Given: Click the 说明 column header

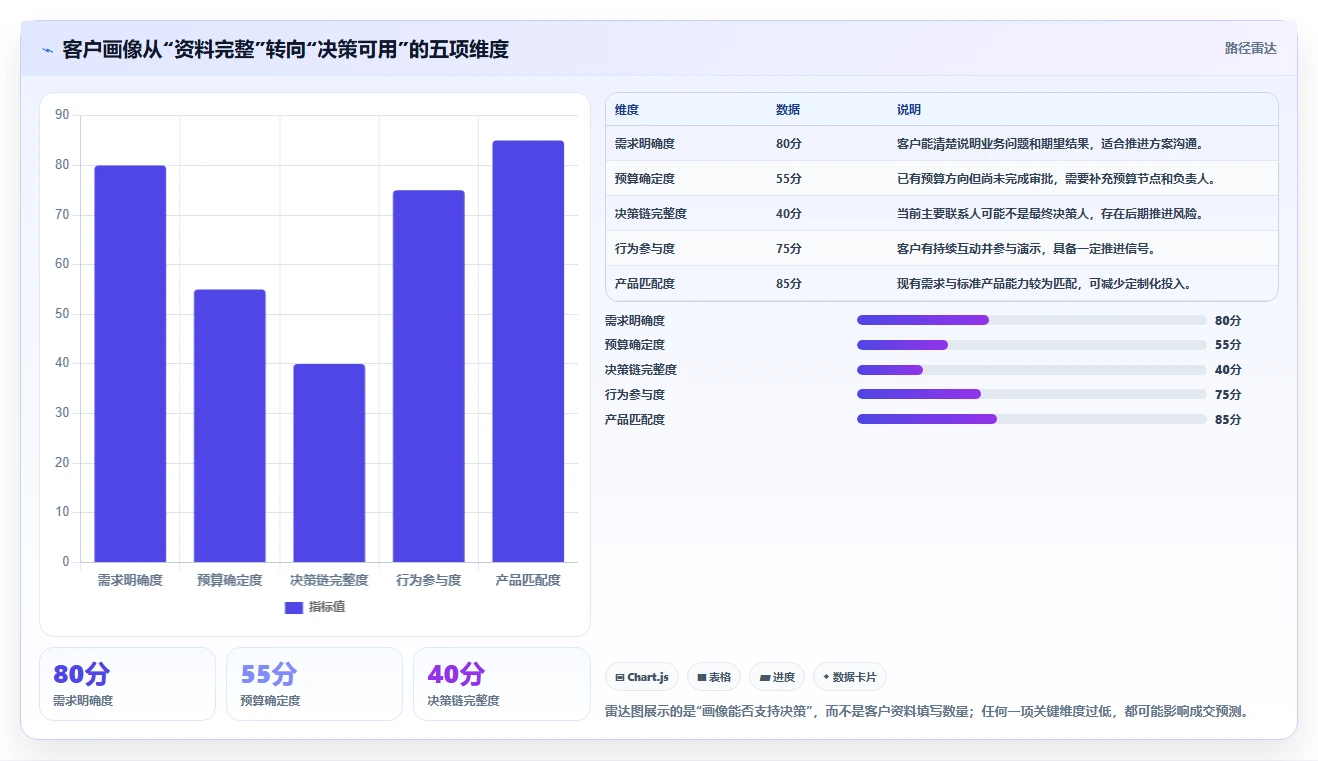Looking at the screenshot, I should coord(909,110).
